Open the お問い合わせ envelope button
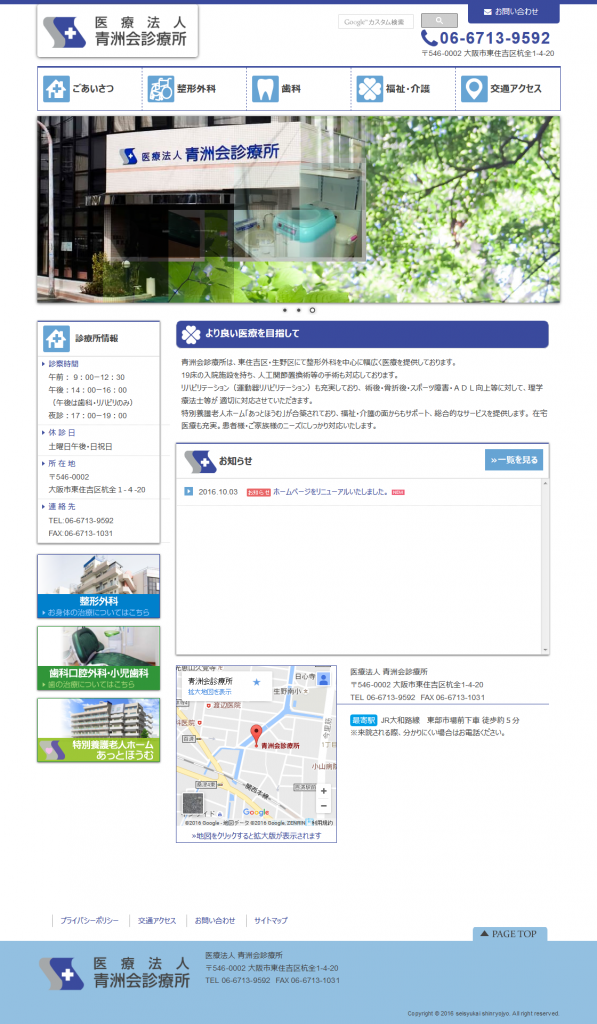597x1024 pixels. 513,12
